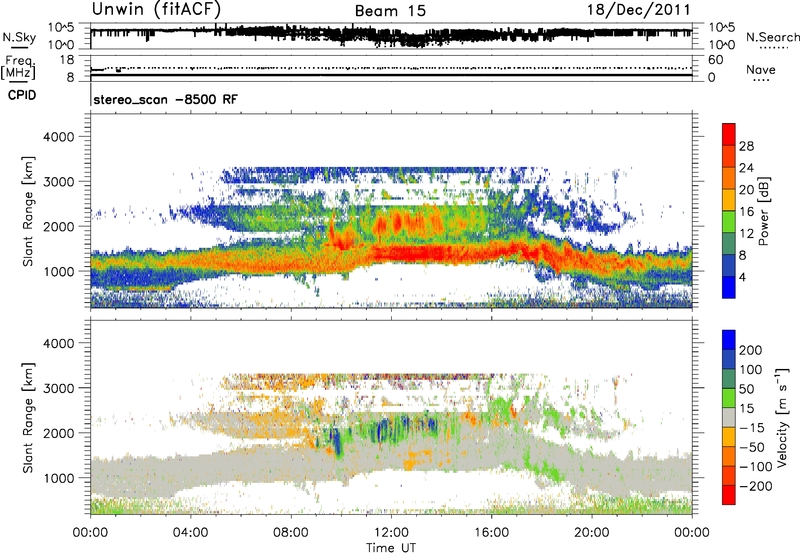The height and width of the screenshot is (554, 800).
Task: Click the '08:00' time tick label
Action: coord(291,533)
